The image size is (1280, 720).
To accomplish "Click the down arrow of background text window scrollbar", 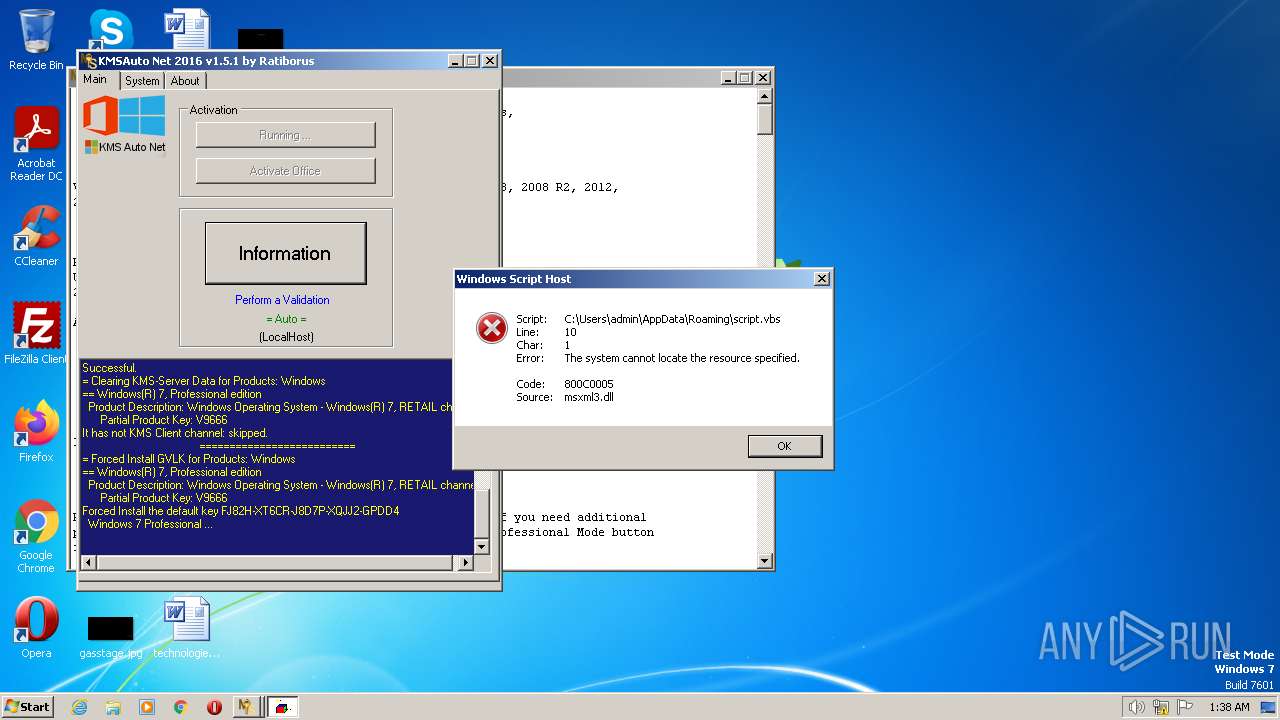I will coord(765,561).
